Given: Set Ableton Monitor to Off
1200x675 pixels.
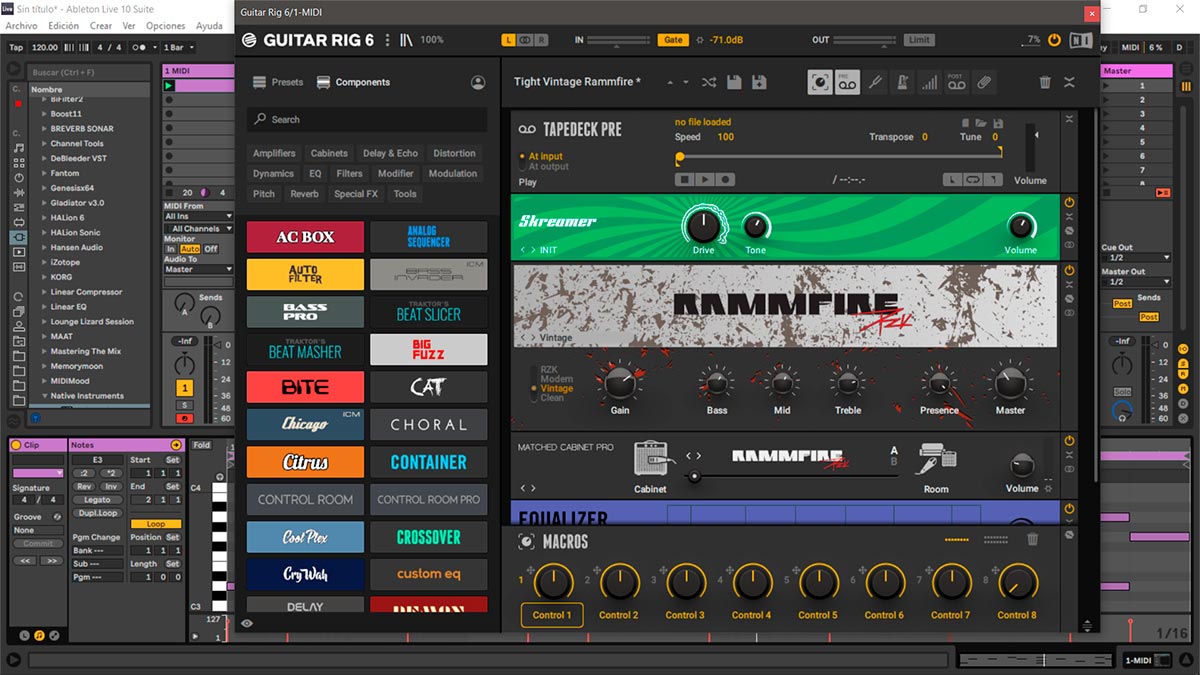Looking at the screenshot, I should coord(211,249).
